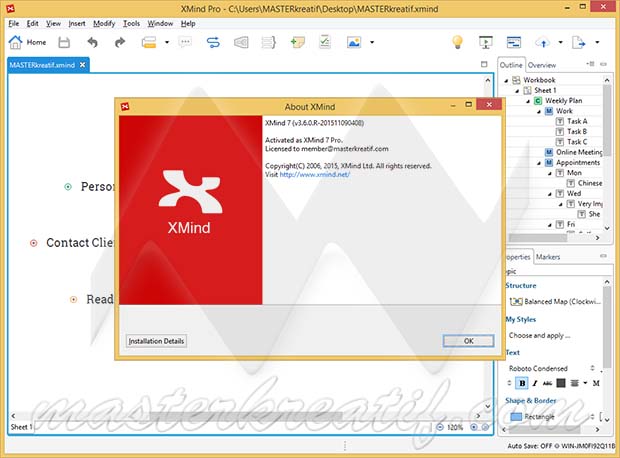The height and width of the screenshot is (458, 620).
Task: Switch to the Markers tab
Action: click(x=548, y=257)
